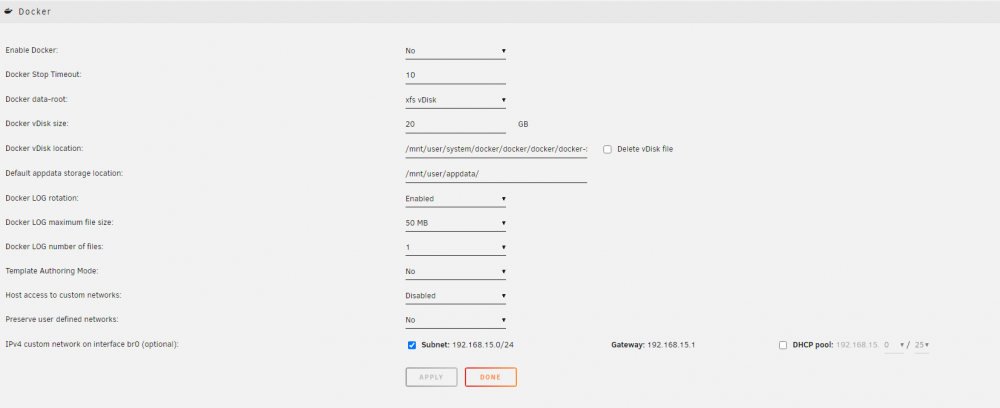Click the Docker vDisk location path field
Viewport: 1000px width, 408px height.
click(496, 149)
